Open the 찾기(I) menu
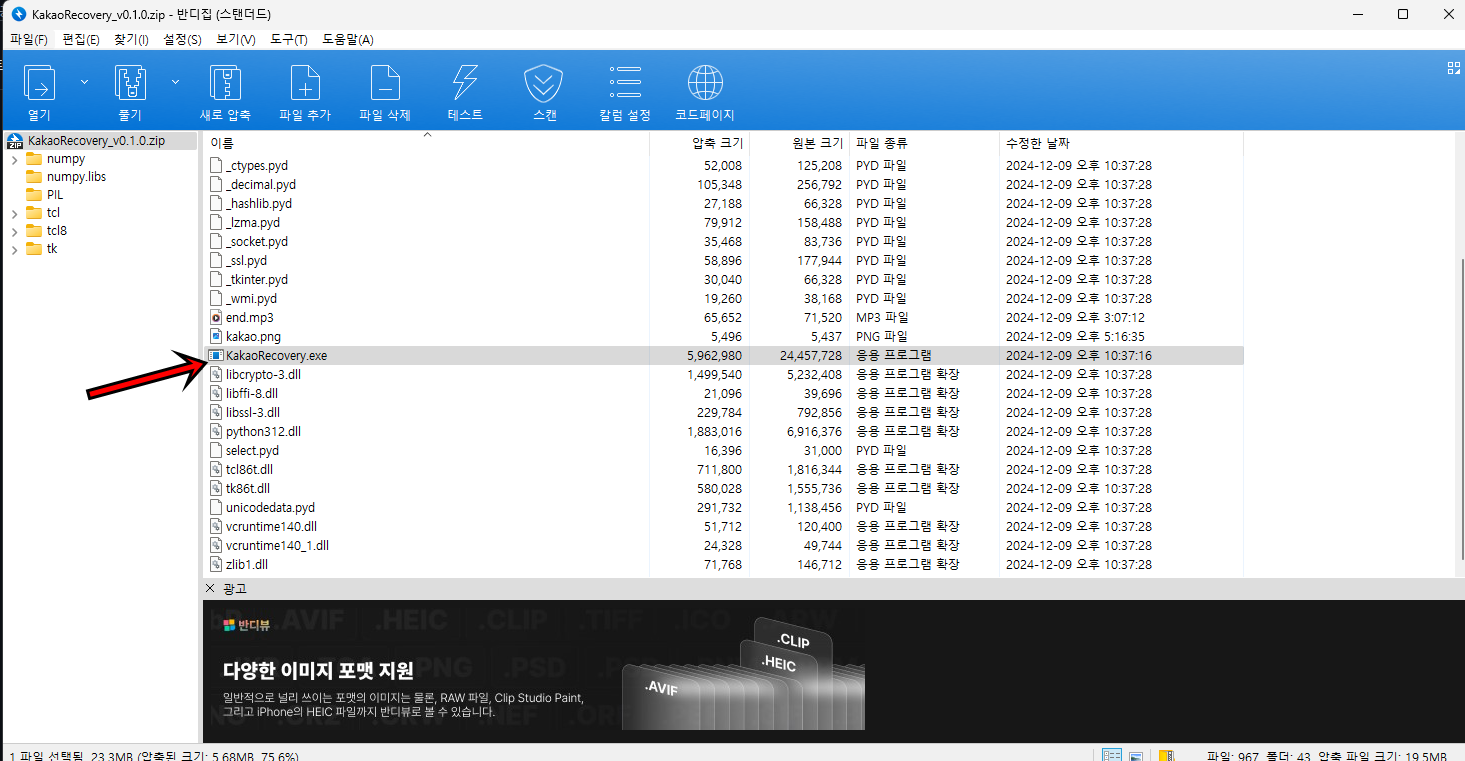Screen dimensions: 1465x761 click(131, 40)
